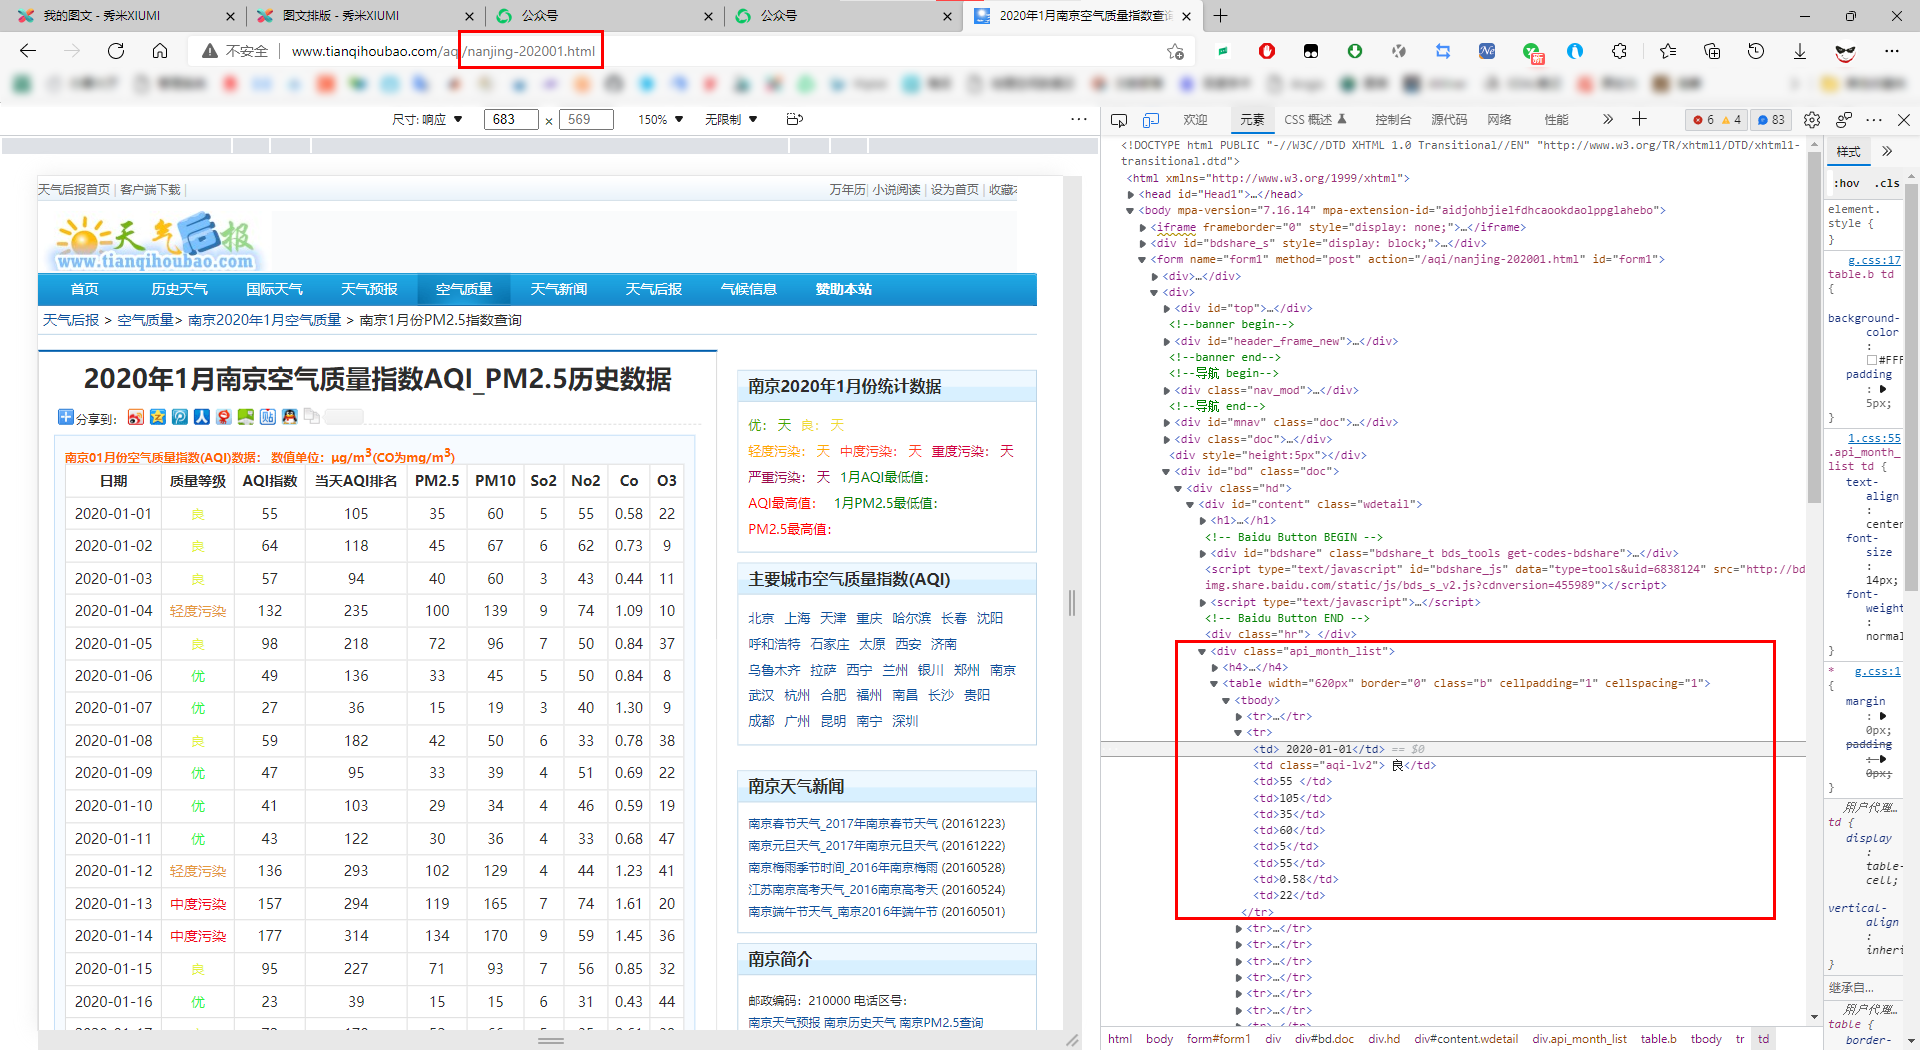Open the 无限制 throttling dropdown
This screenshot has width=1920, height=1050.
coord(731,119)
